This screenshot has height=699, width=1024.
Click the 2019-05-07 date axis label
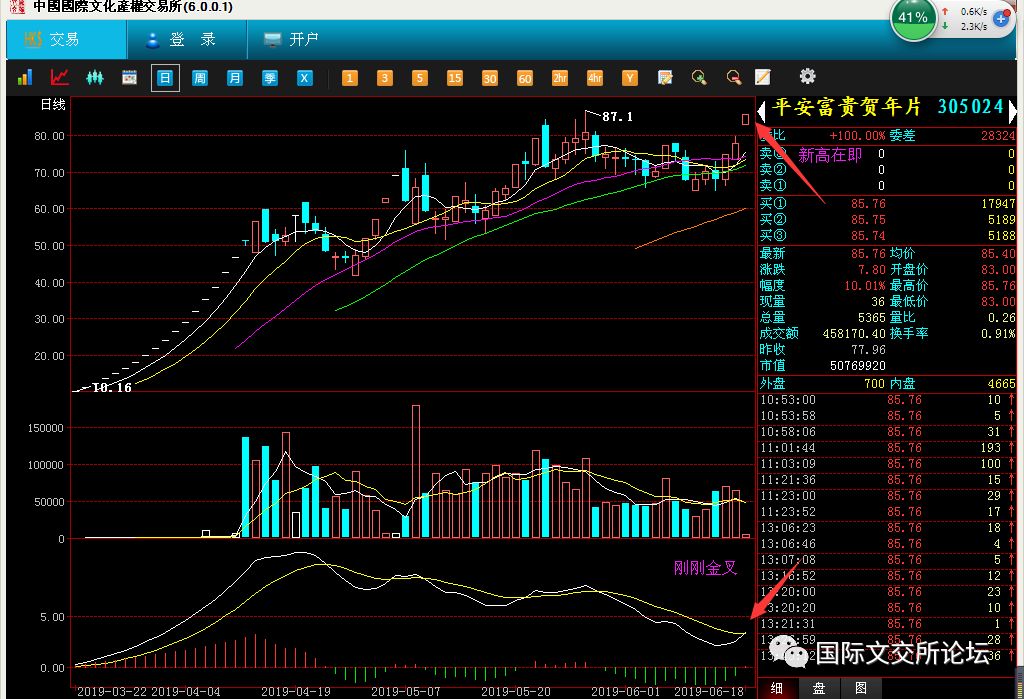click(x=406, y=691)
